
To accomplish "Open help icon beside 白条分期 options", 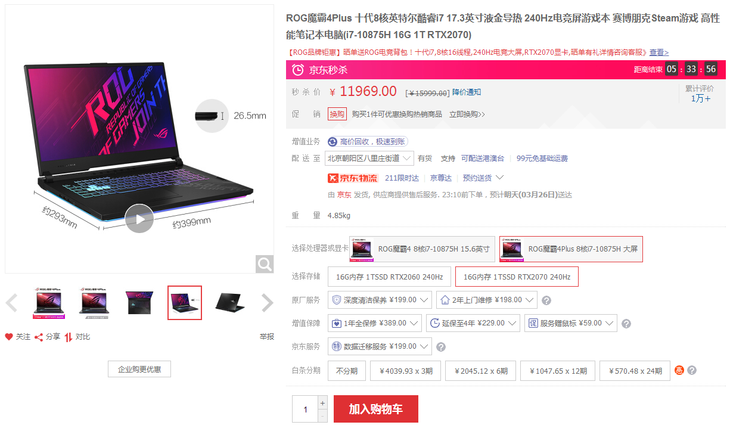I will pyautogui.click(x=692, y=371).
